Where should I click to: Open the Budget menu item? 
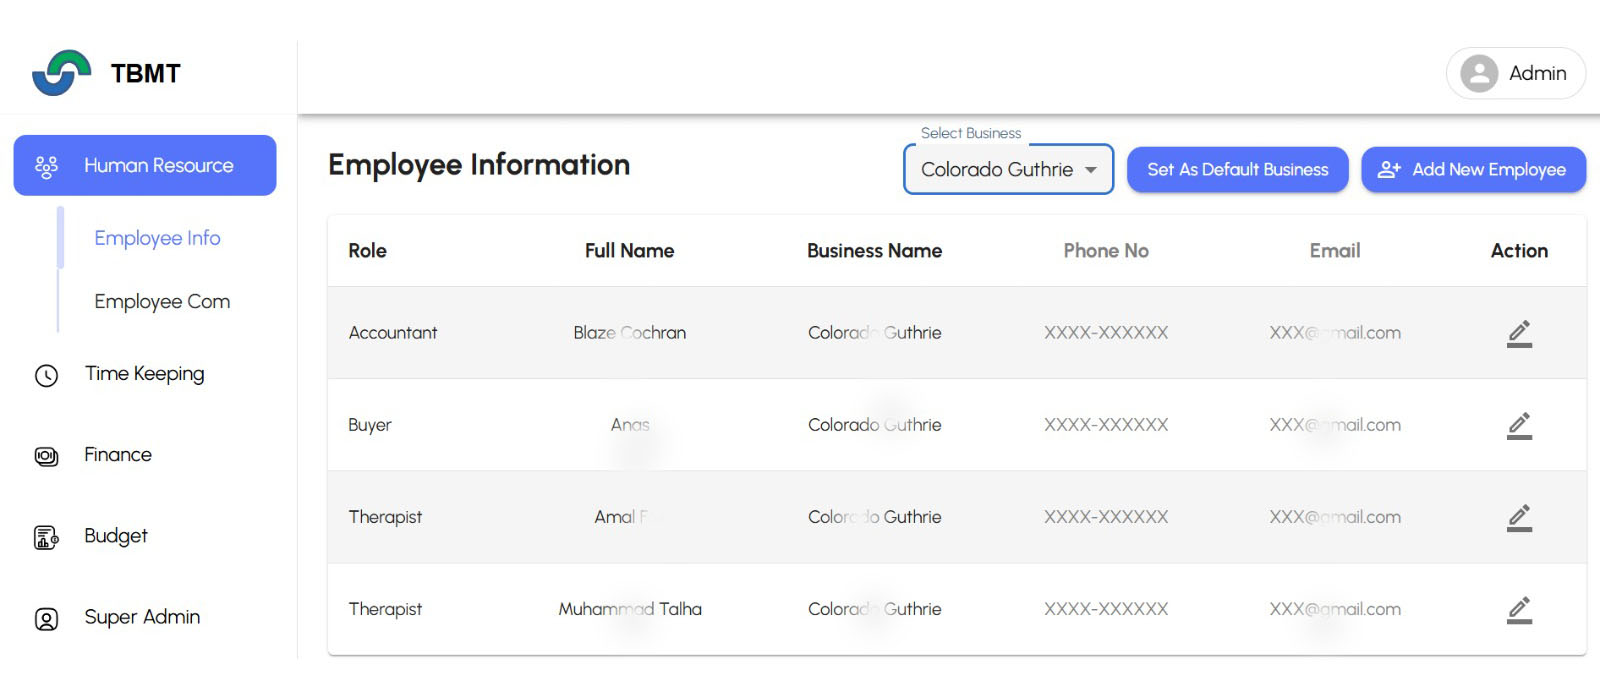pos(116,536)
